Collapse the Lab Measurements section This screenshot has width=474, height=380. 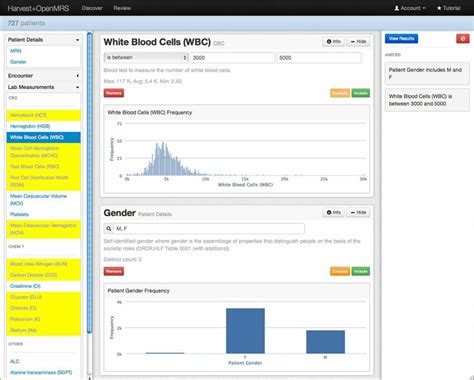pyautogui.click(x=43, y=87)
